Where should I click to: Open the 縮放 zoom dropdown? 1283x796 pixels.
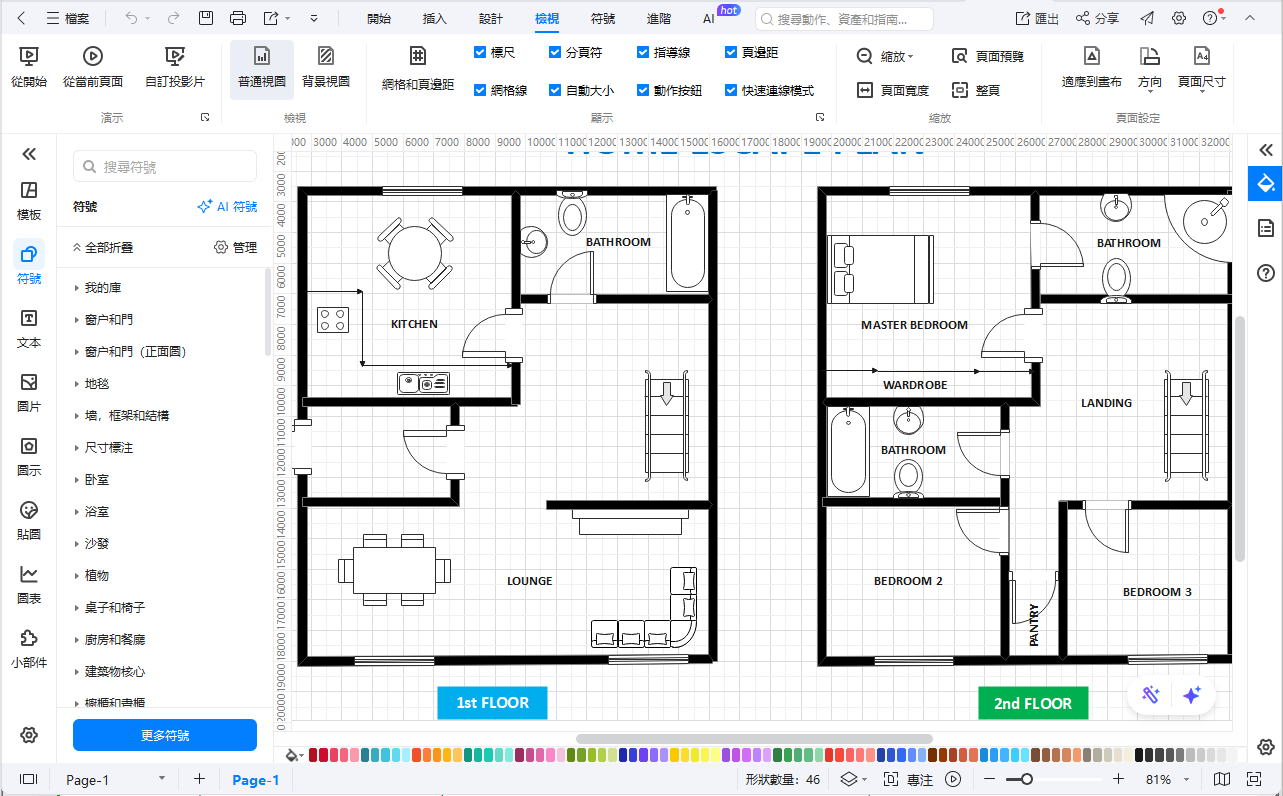[x=886, y=57]
